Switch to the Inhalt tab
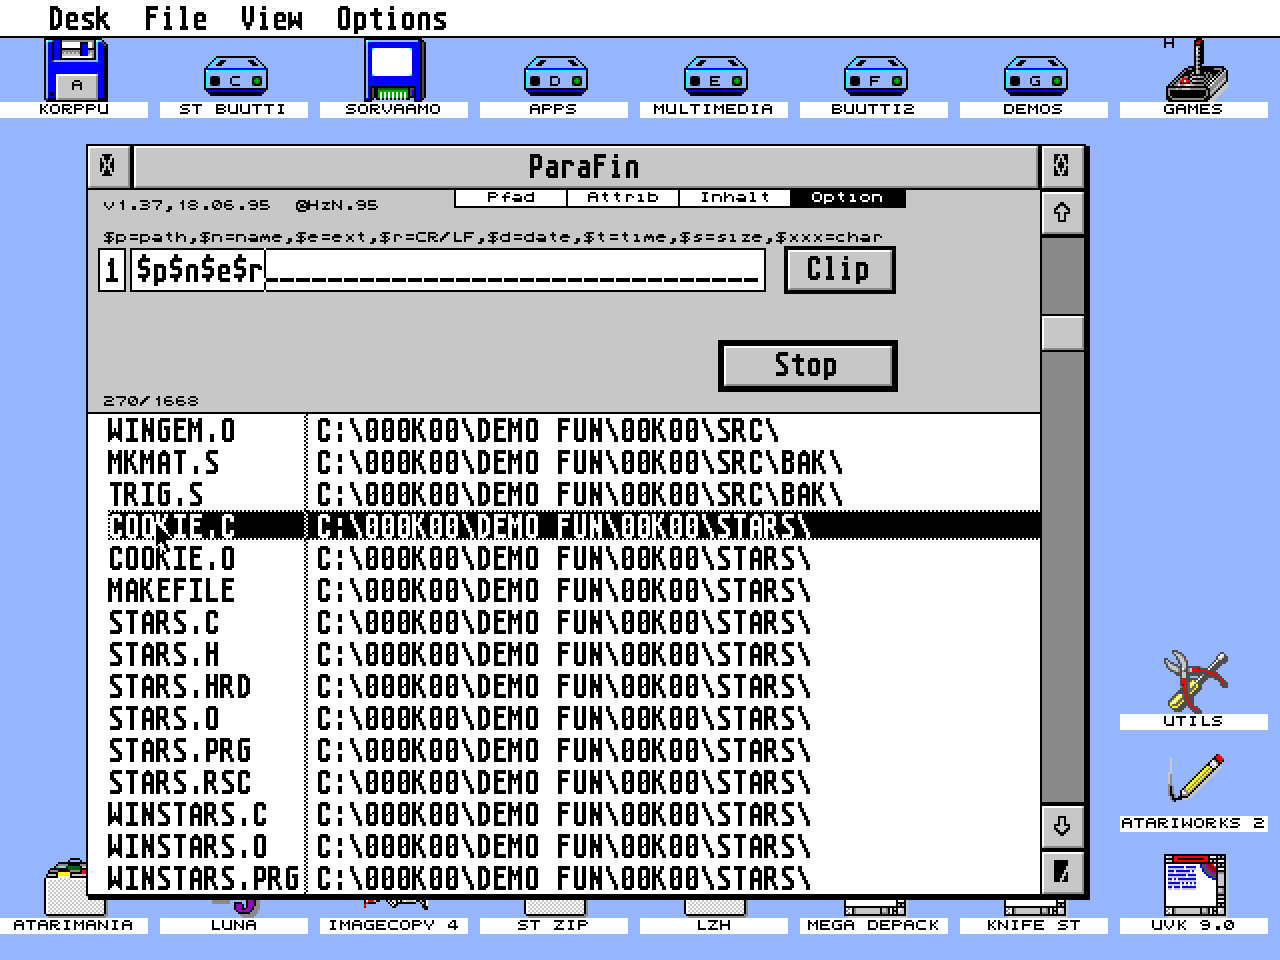This screenshot has height=960, width=1280. pyautogui.click(x=735, y=197)
